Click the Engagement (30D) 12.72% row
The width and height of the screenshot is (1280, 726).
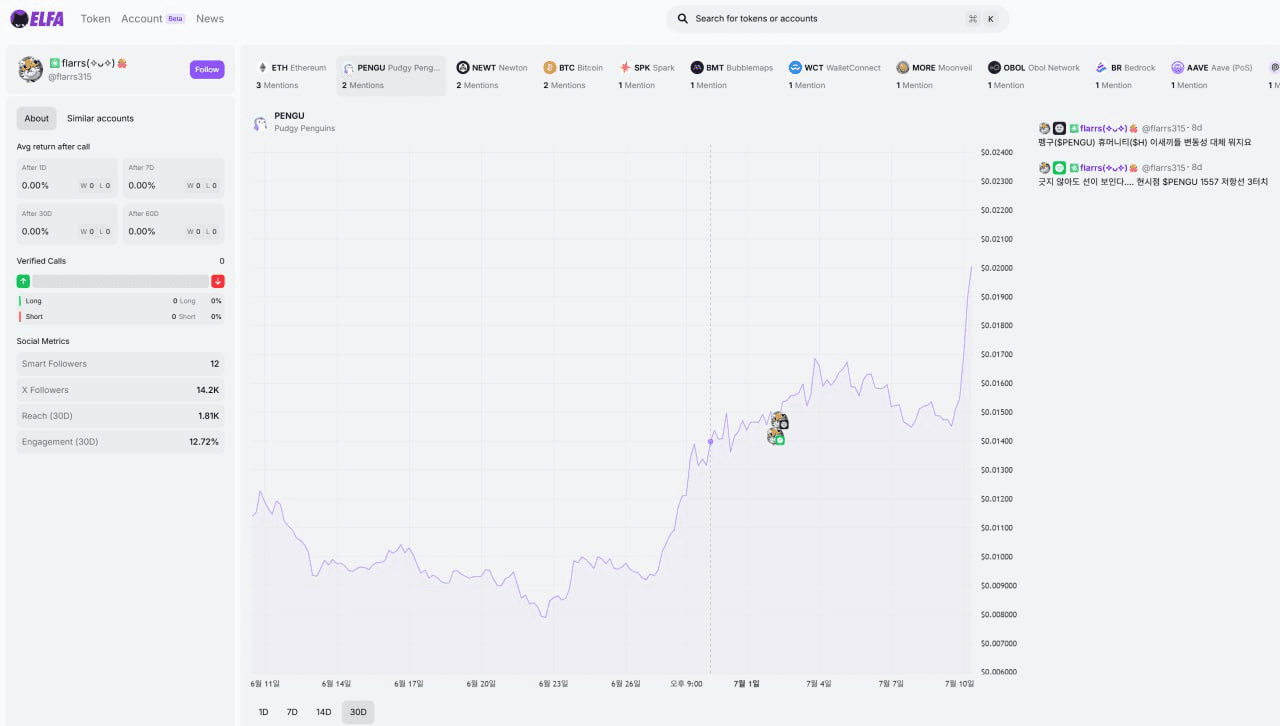pos(120,442)
